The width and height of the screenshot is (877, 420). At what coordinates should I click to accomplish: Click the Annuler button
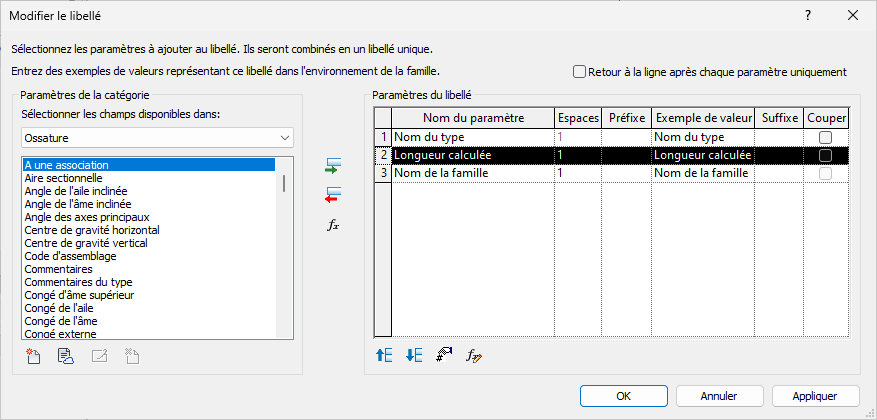point(719,396)
